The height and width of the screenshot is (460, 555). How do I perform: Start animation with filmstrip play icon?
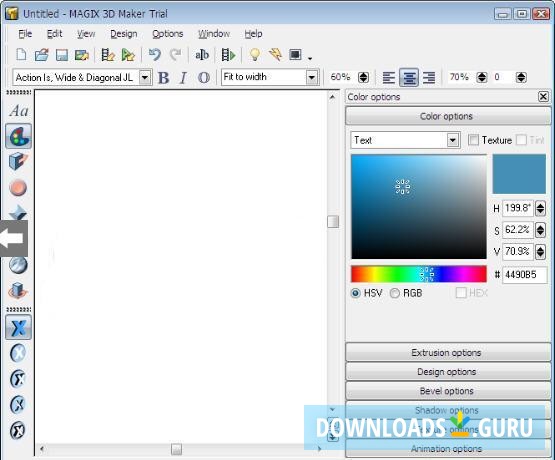228,55
